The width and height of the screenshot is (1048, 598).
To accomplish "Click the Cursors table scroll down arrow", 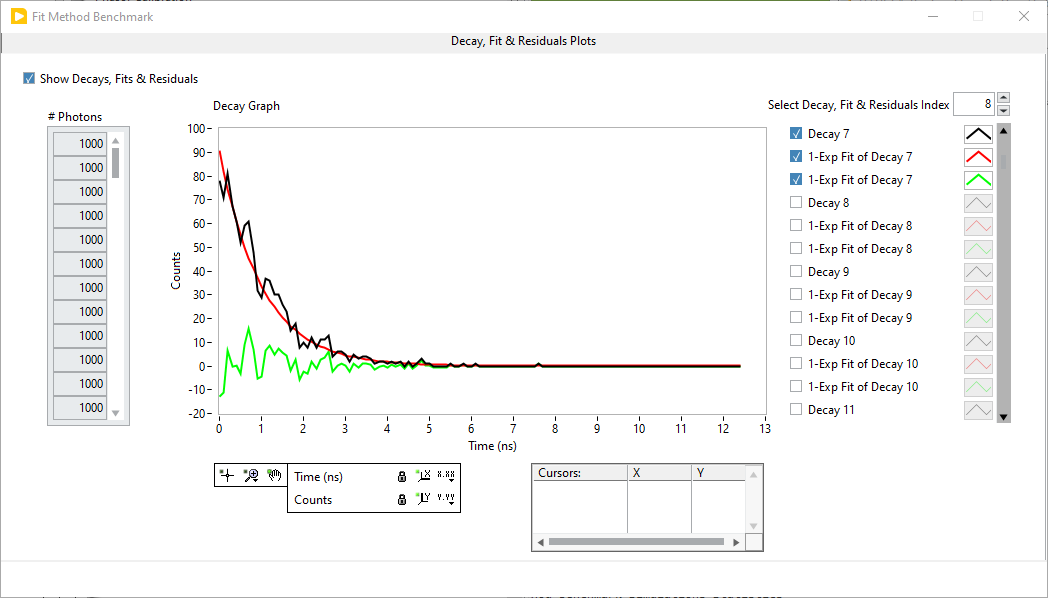I will [x=753, y=526].
